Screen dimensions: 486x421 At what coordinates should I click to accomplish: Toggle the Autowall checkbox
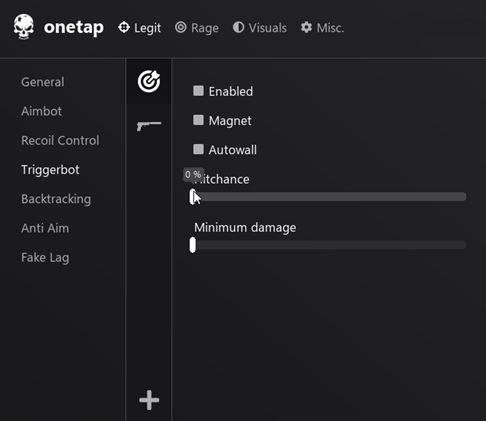pos(198,149)
